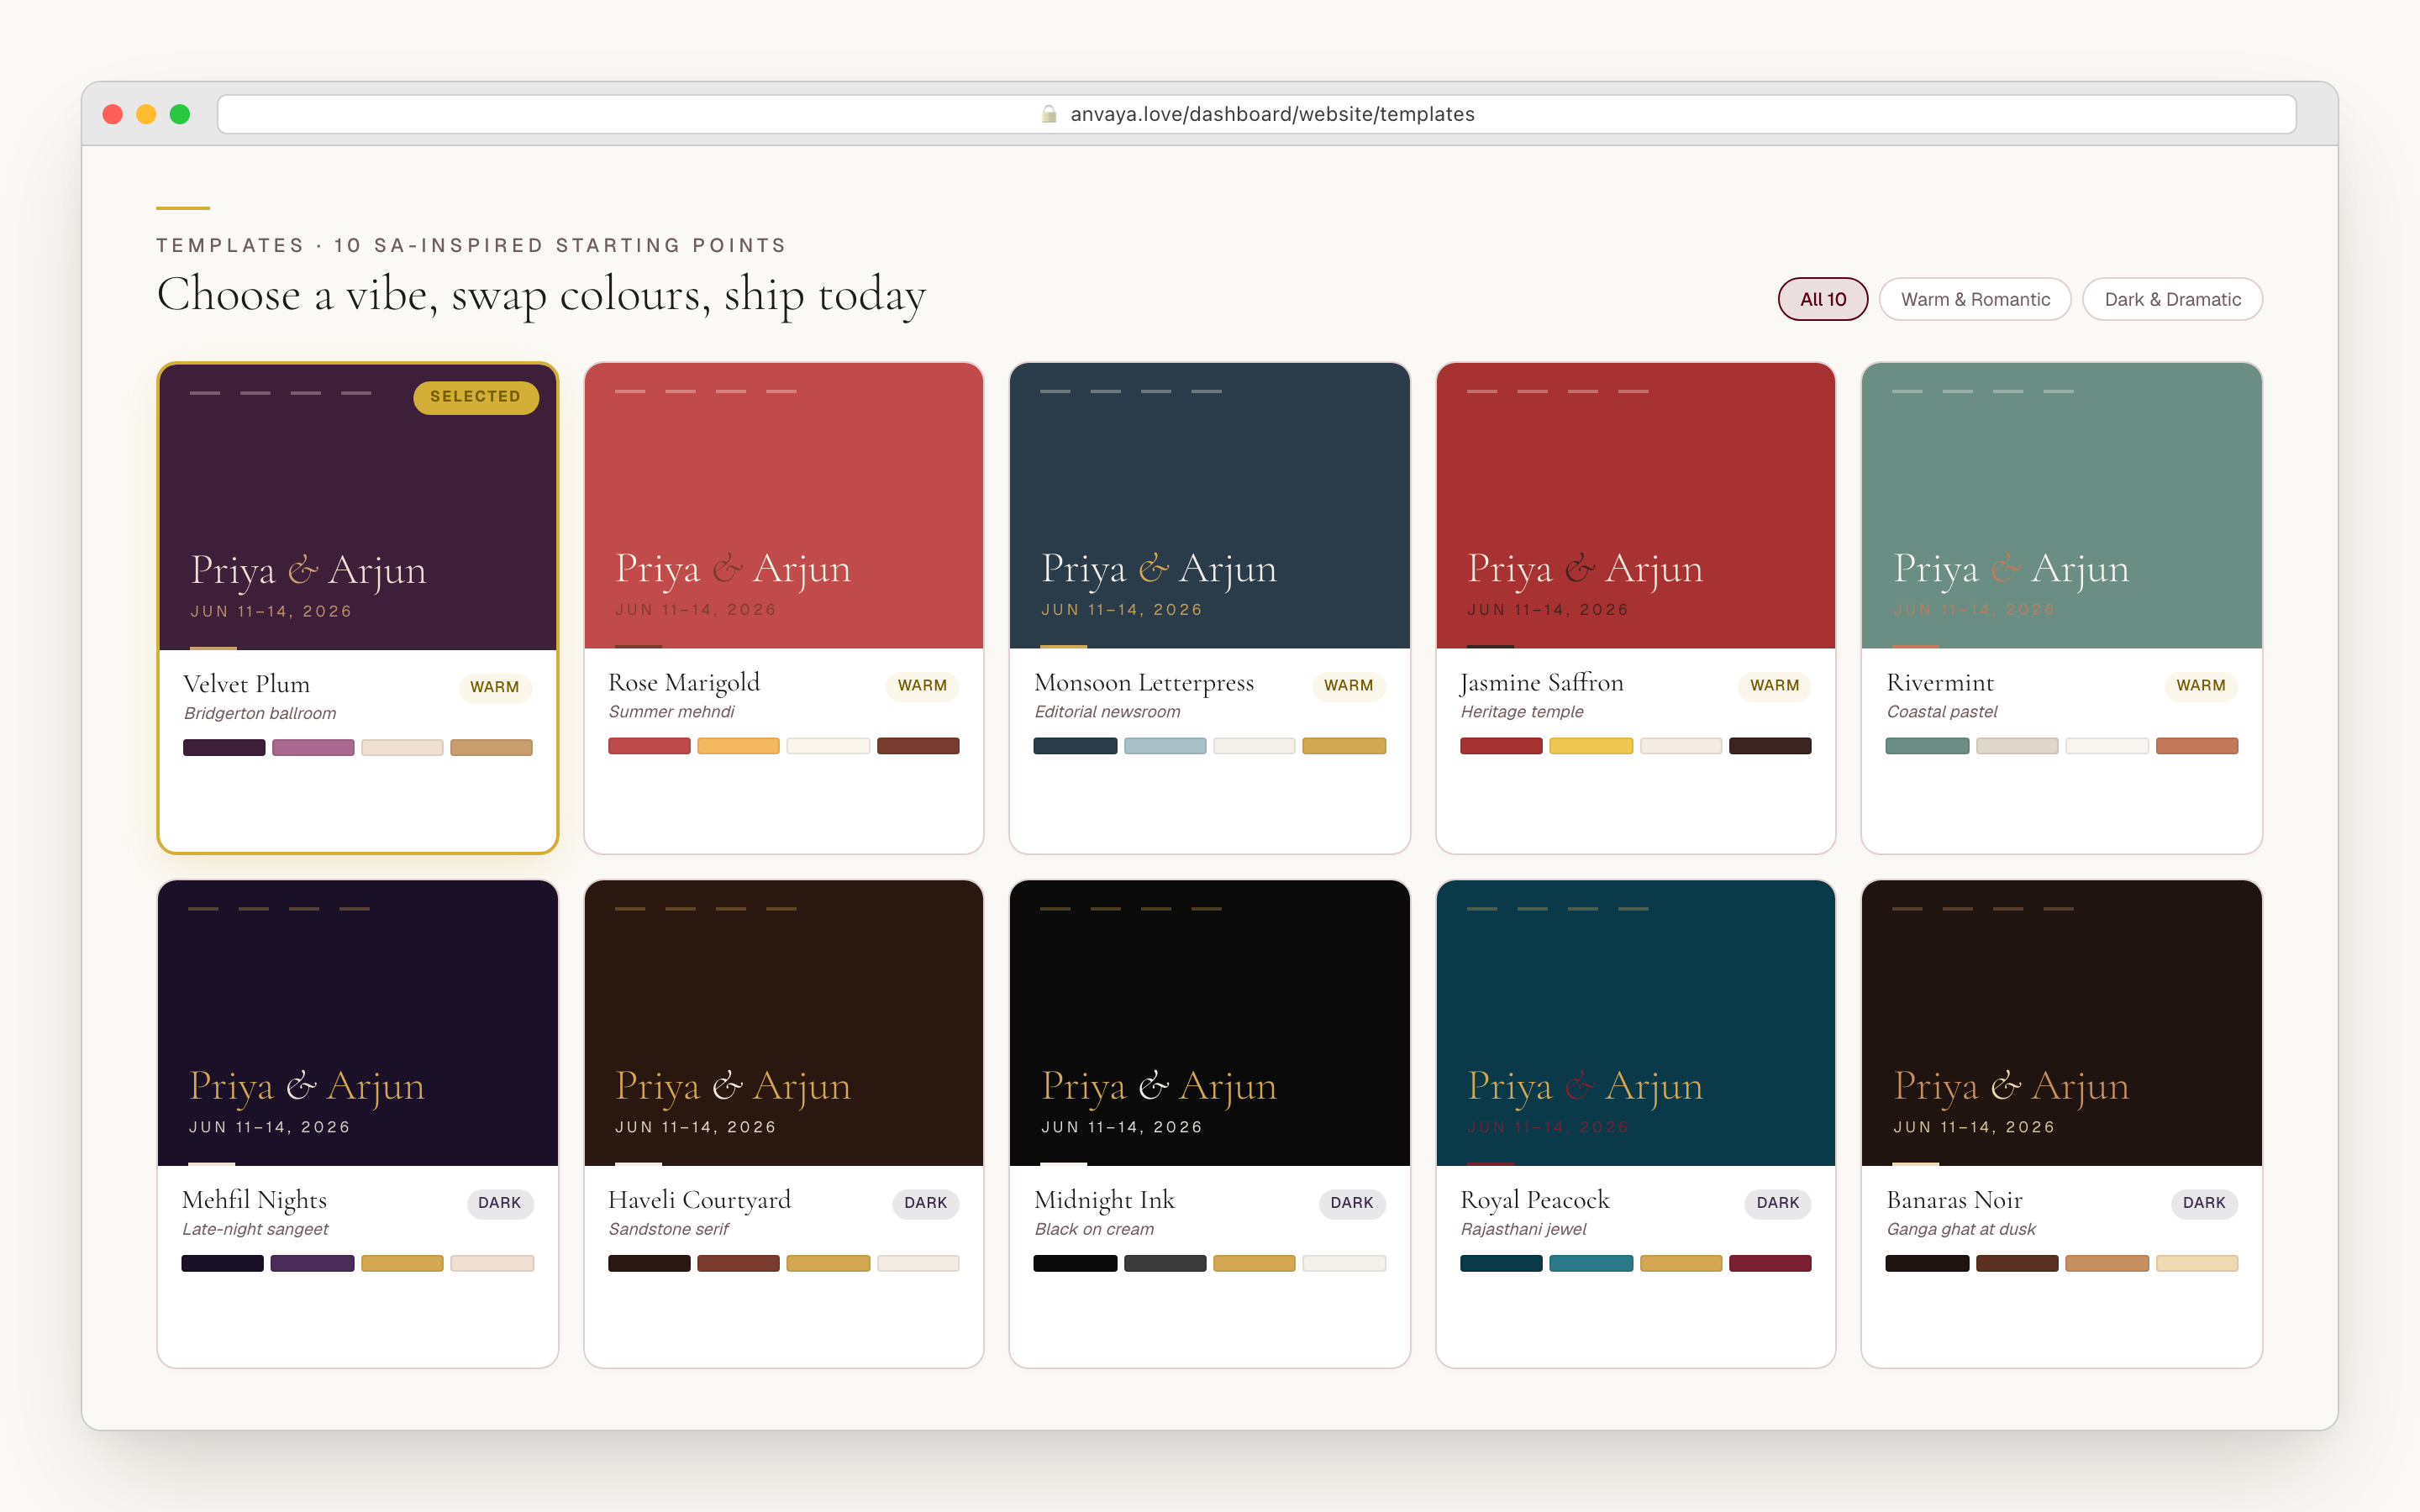Pick Mehfil Nights purple swatch

(312, 1264)
